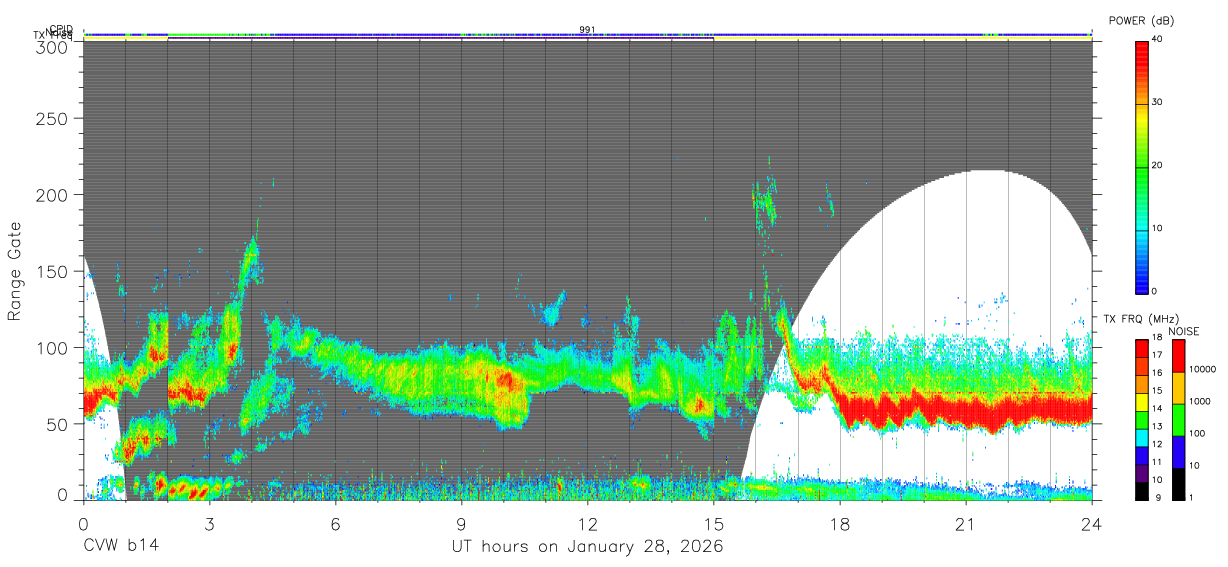Click the '15' UT hour tick label
The image size is (1228, 567).
[713, 524]
